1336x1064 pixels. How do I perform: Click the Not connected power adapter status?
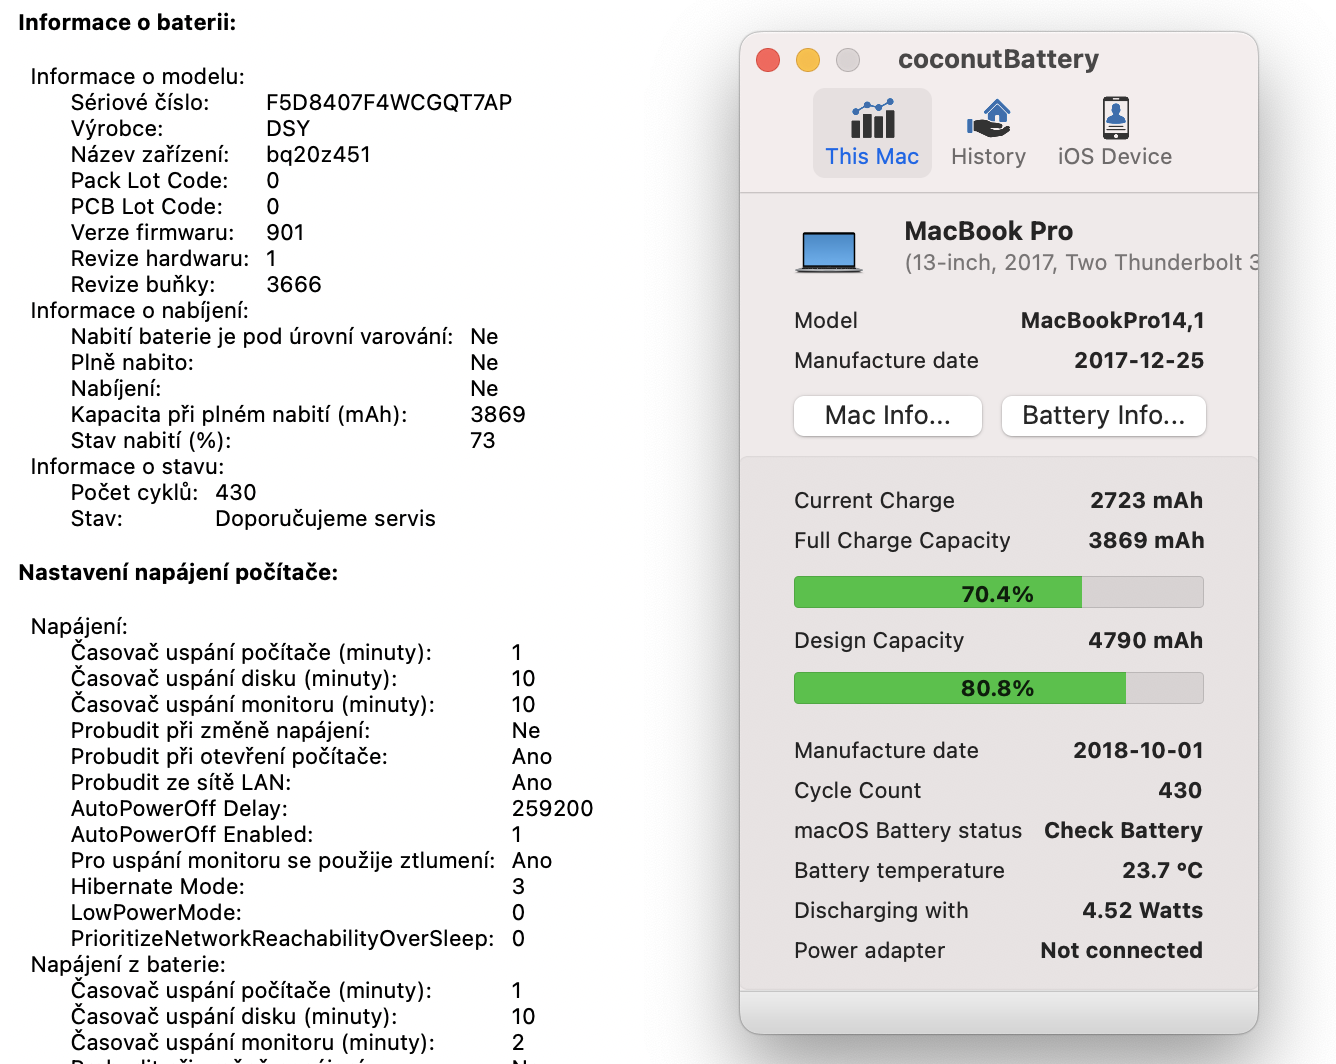pyautogui.click(x=1121, y=951)
